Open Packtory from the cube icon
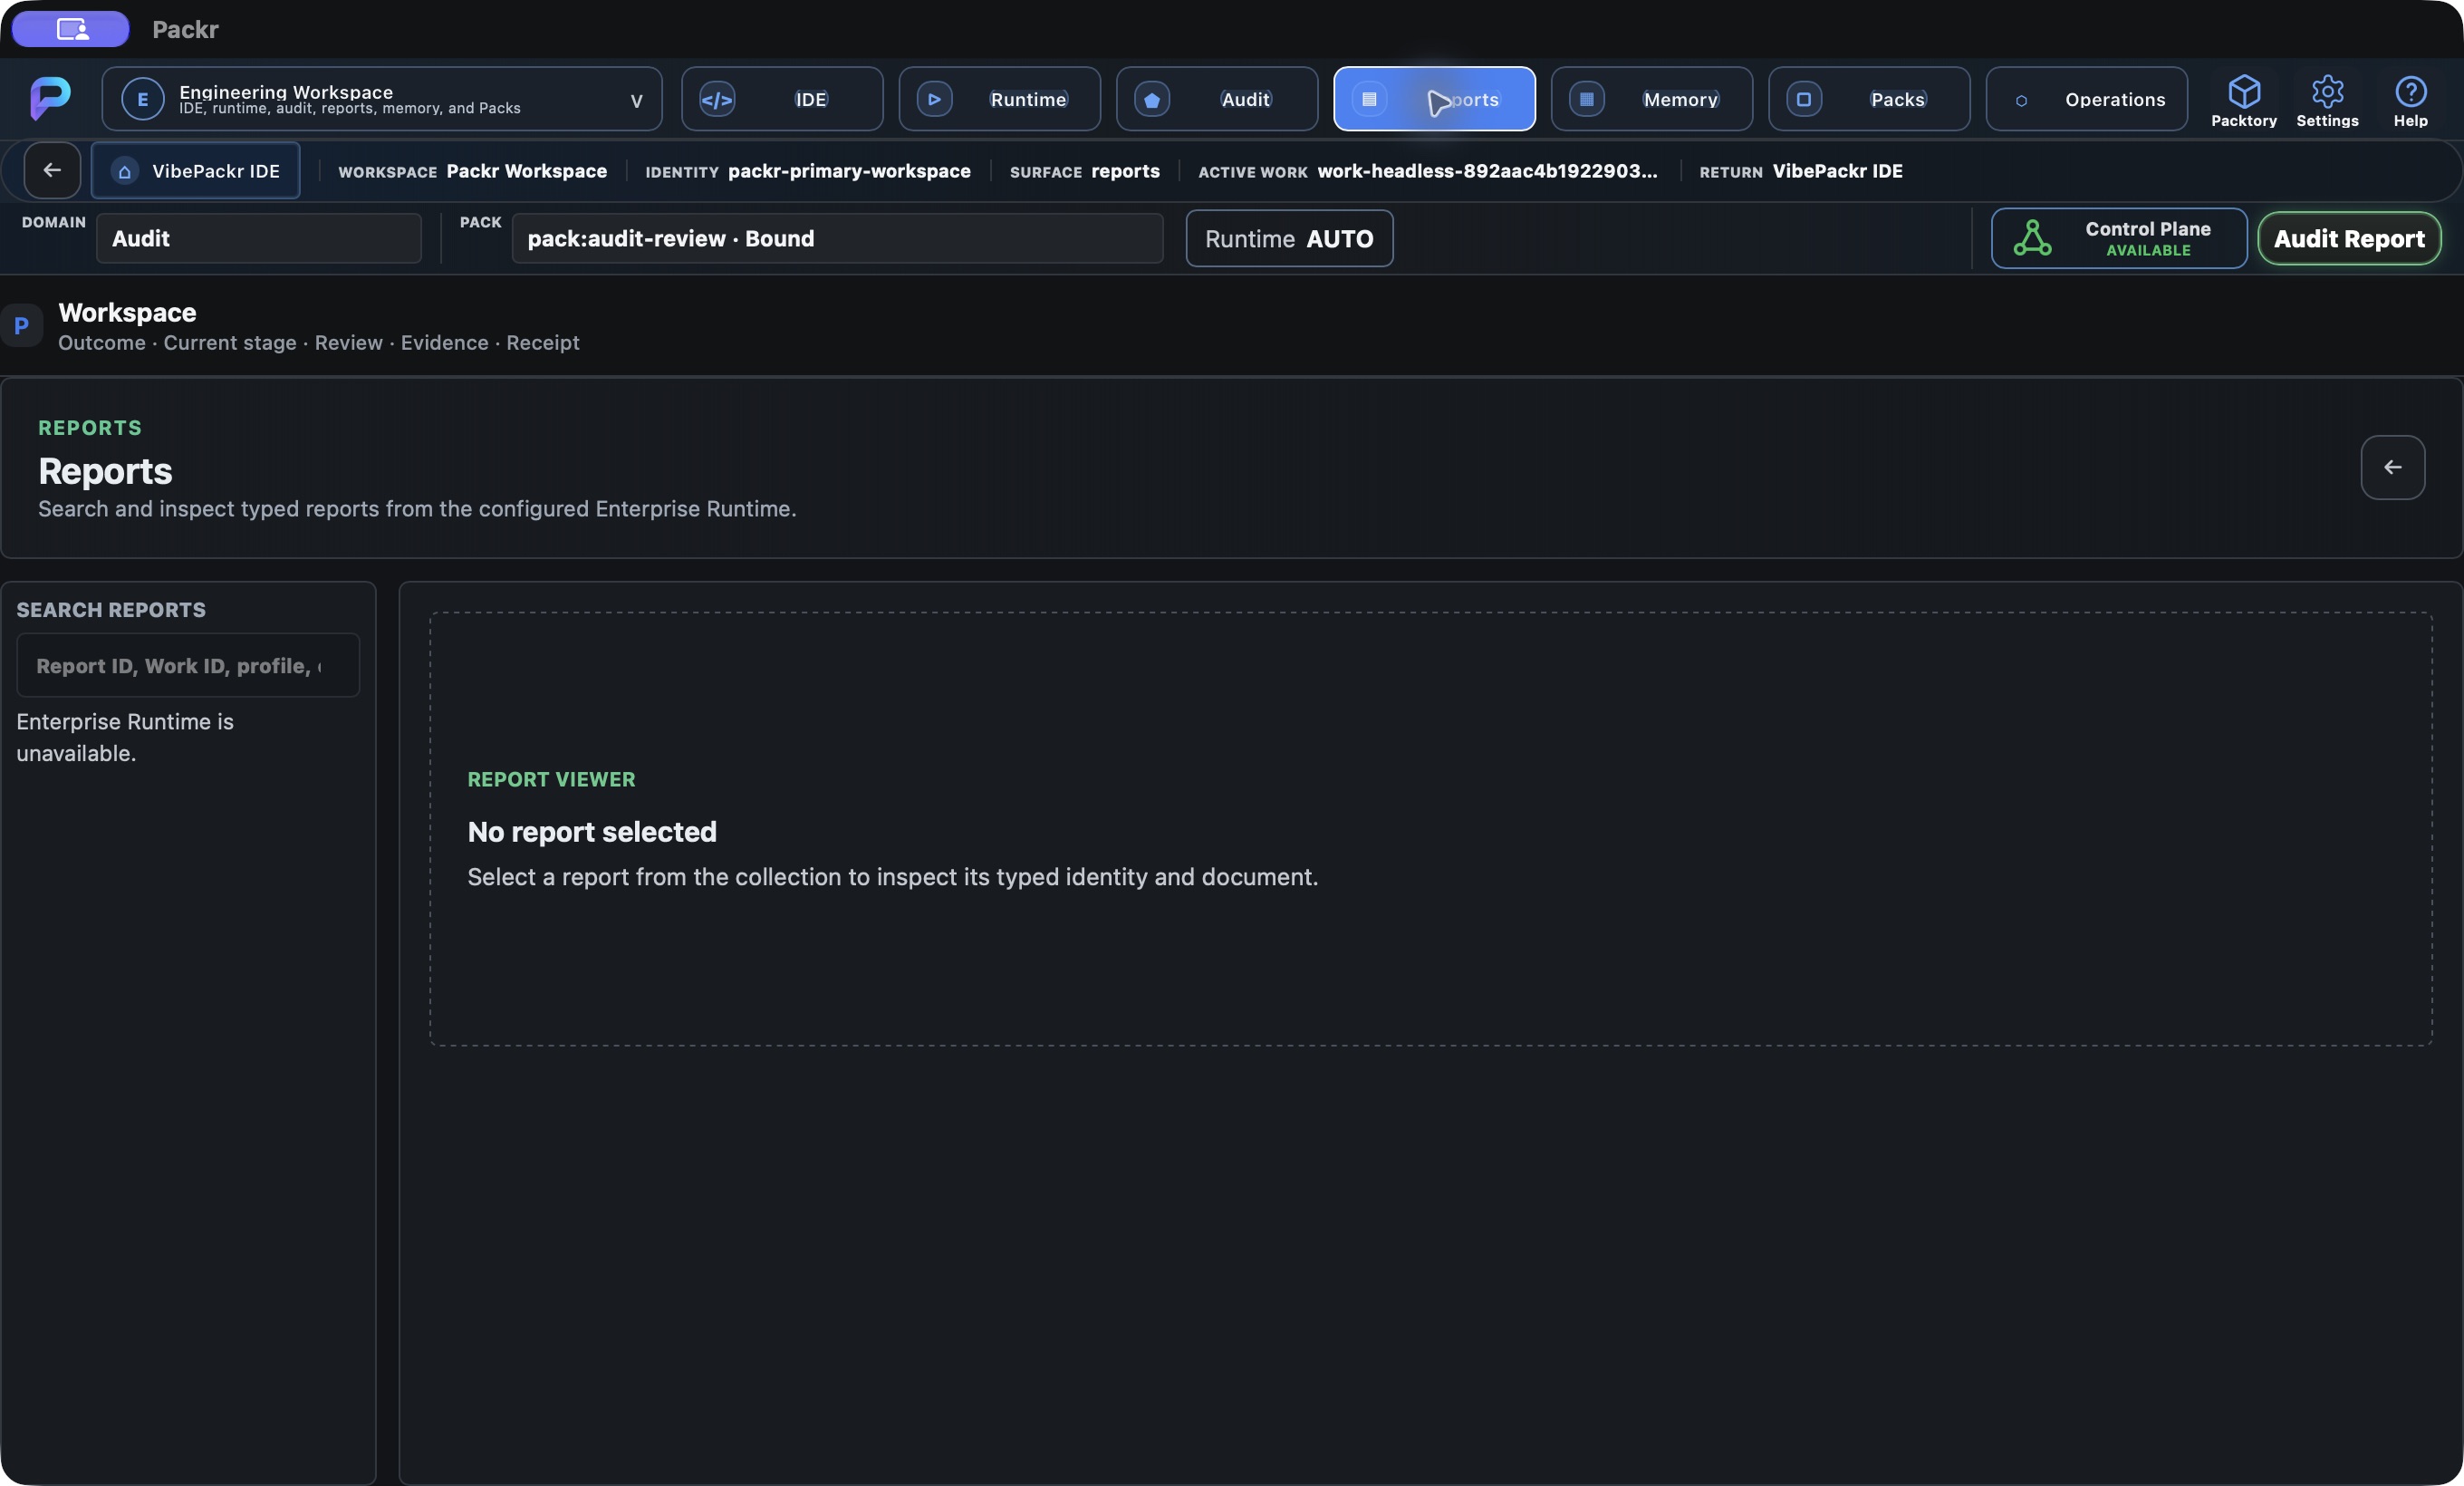Viewport: 2464px width, 1486px height. [2244, 101]
